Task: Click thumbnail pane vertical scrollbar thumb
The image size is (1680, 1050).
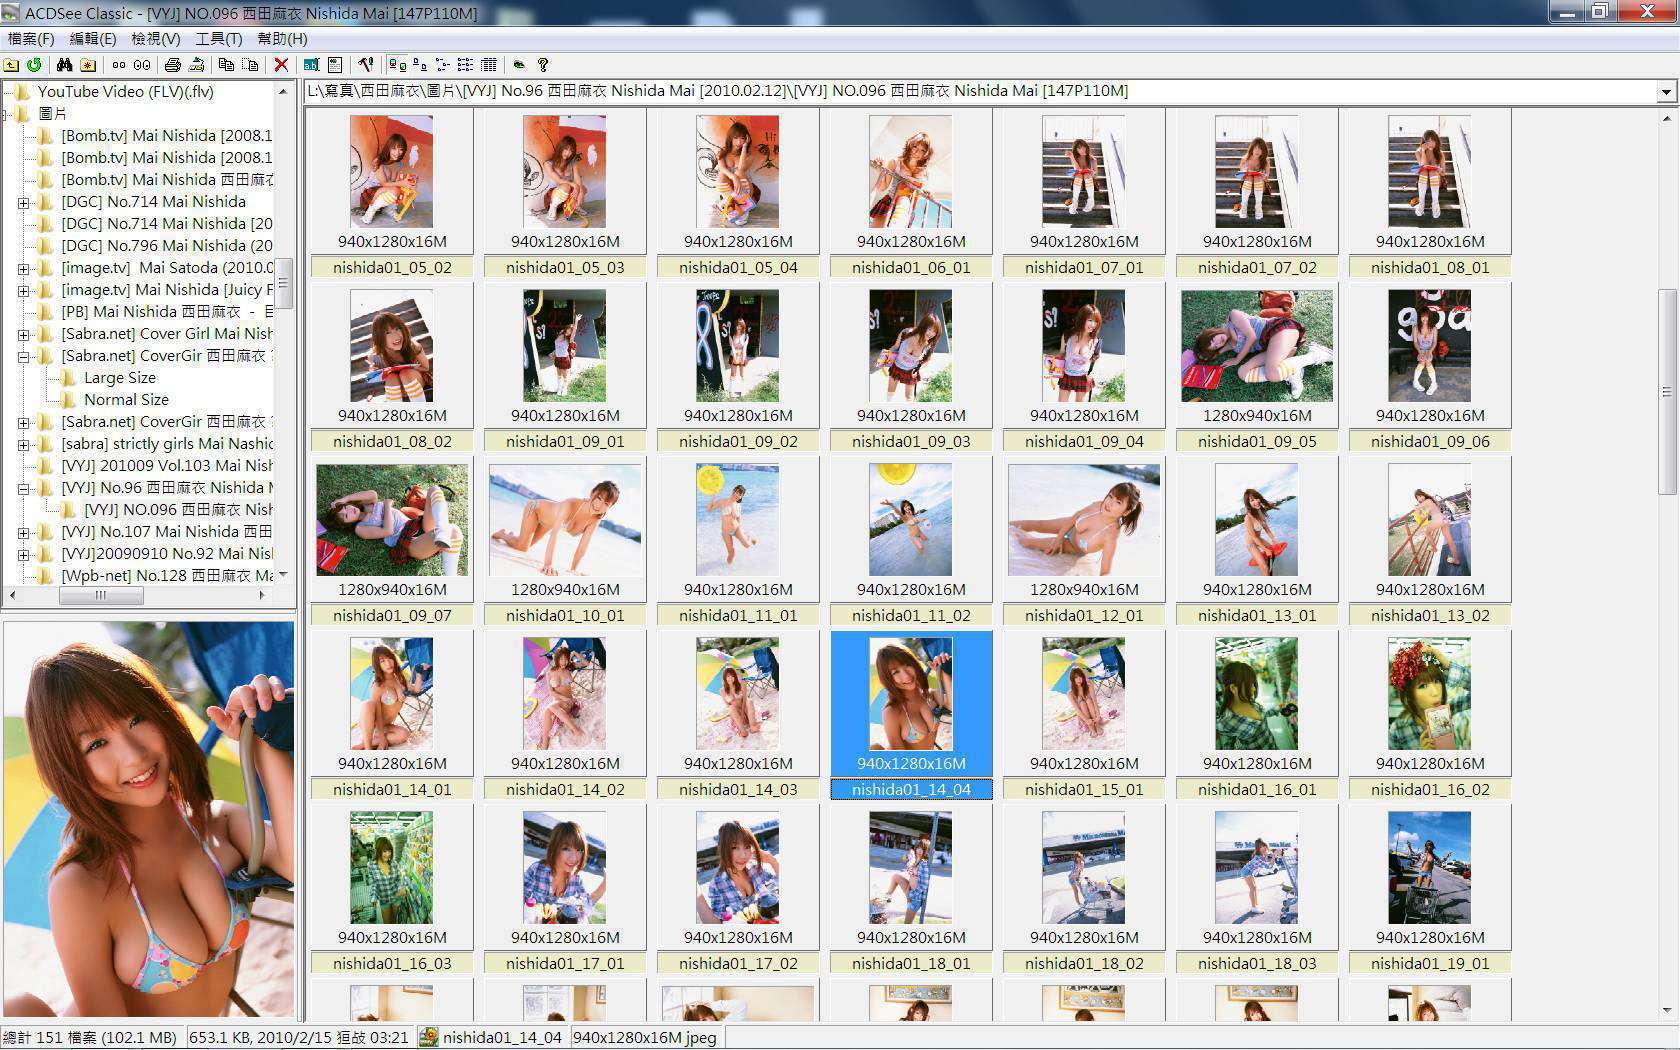Action: 1666,392
